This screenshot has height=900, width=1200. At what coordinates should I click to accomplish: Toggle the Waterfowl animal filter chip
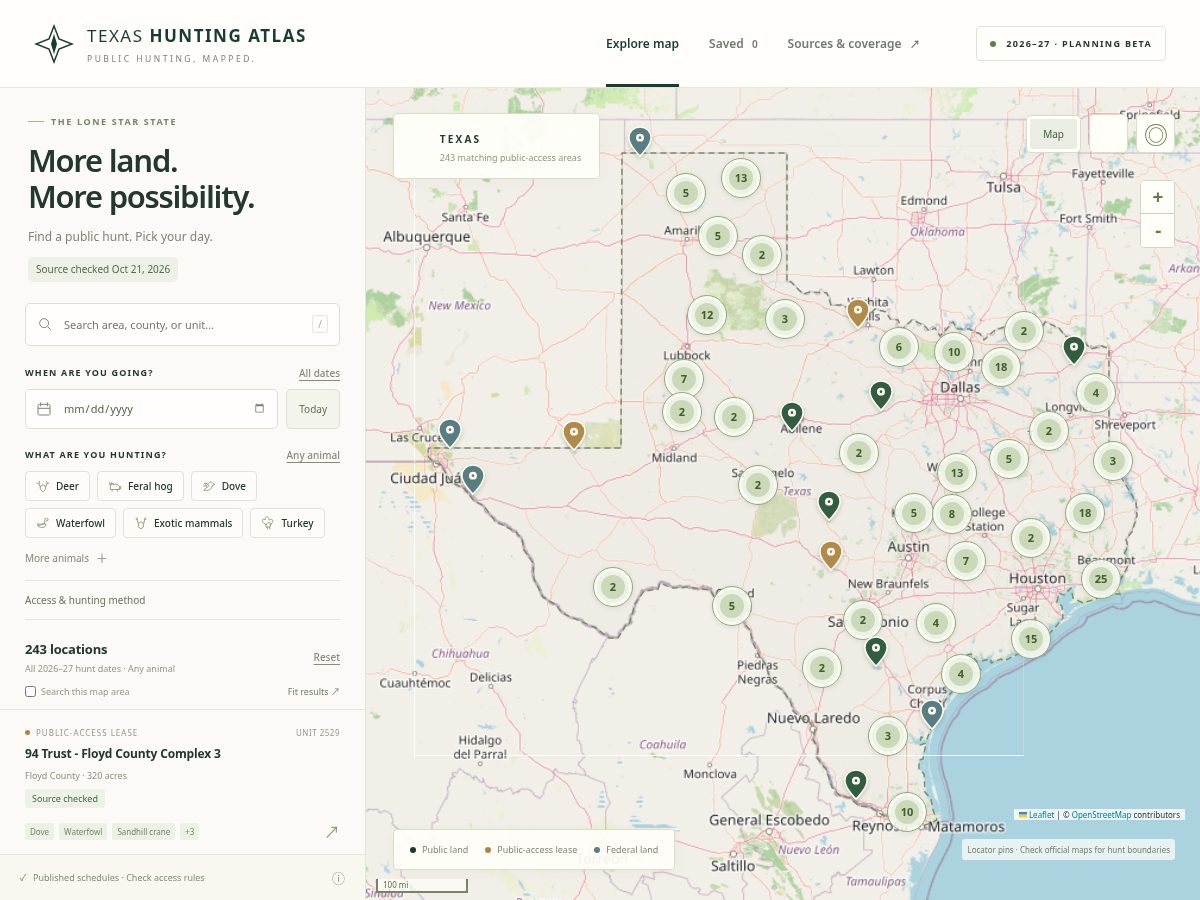click(x=71, y=523)
